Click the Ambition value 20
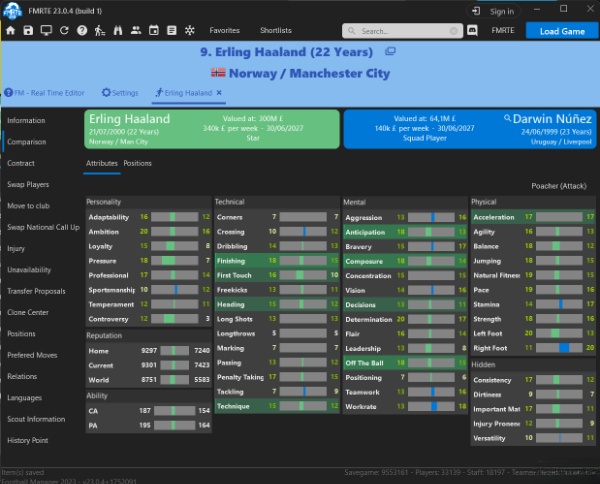This screenshot has width=600, height=484. click(144, 231)
